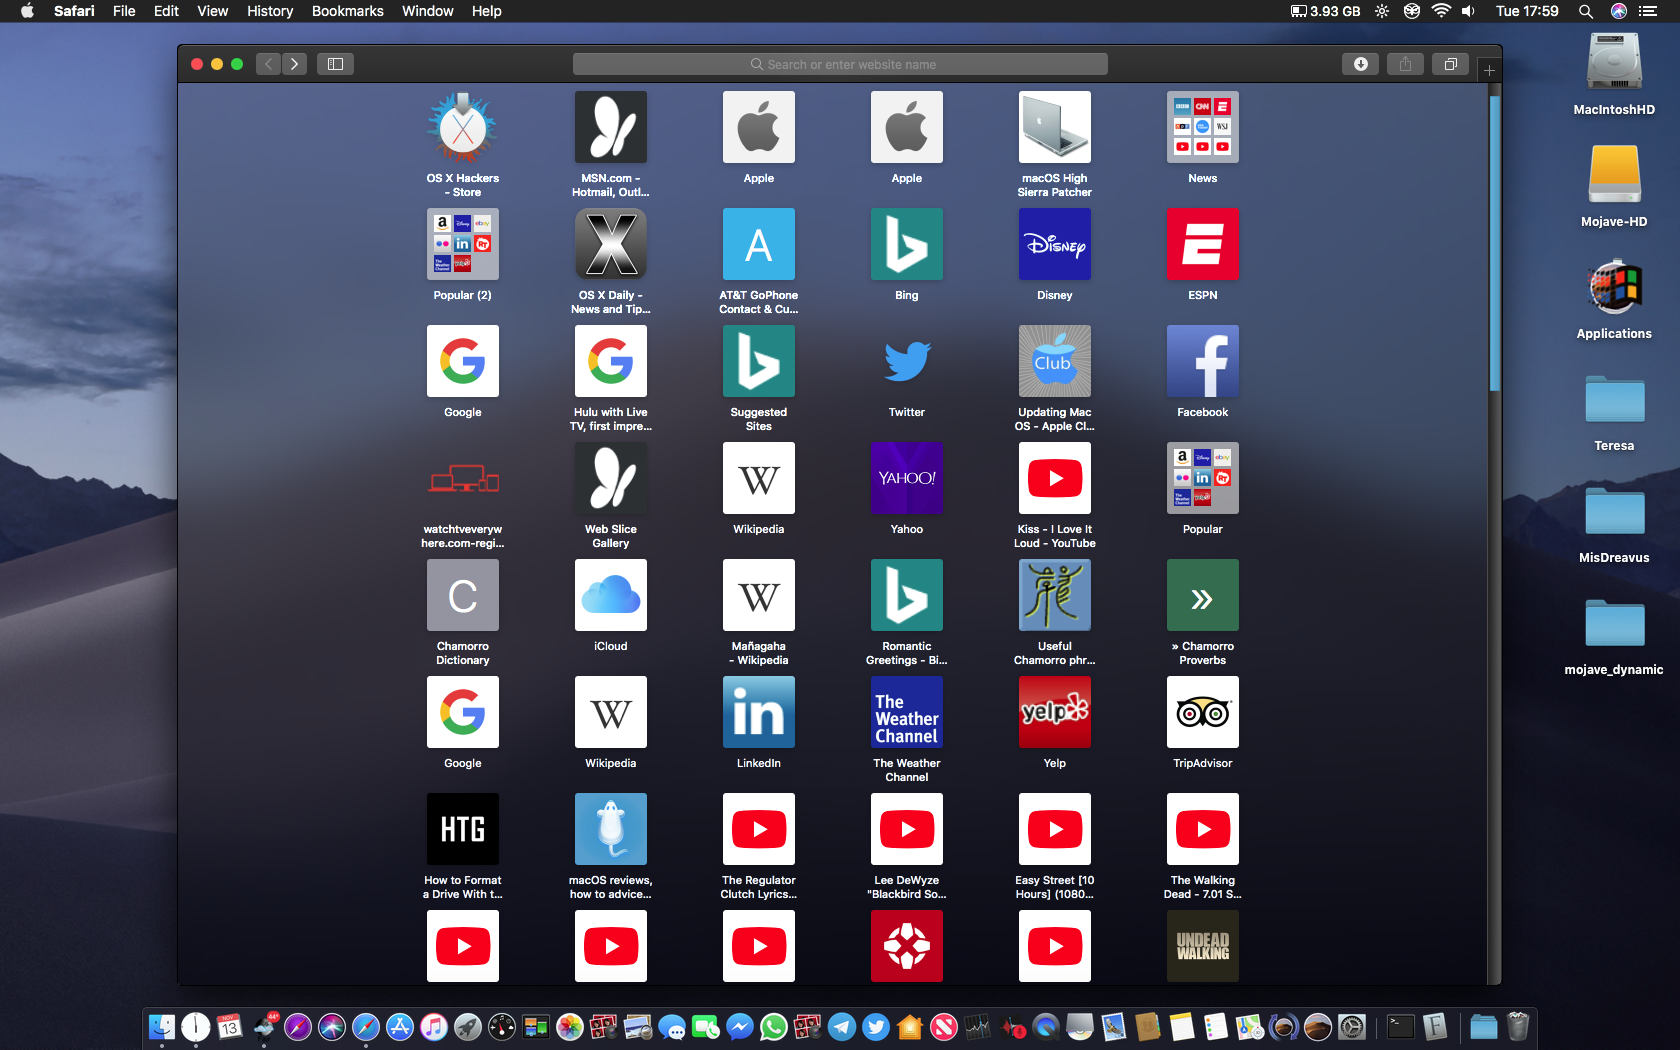Open the watchtveverywhere.com favorite

click(463, 478)
